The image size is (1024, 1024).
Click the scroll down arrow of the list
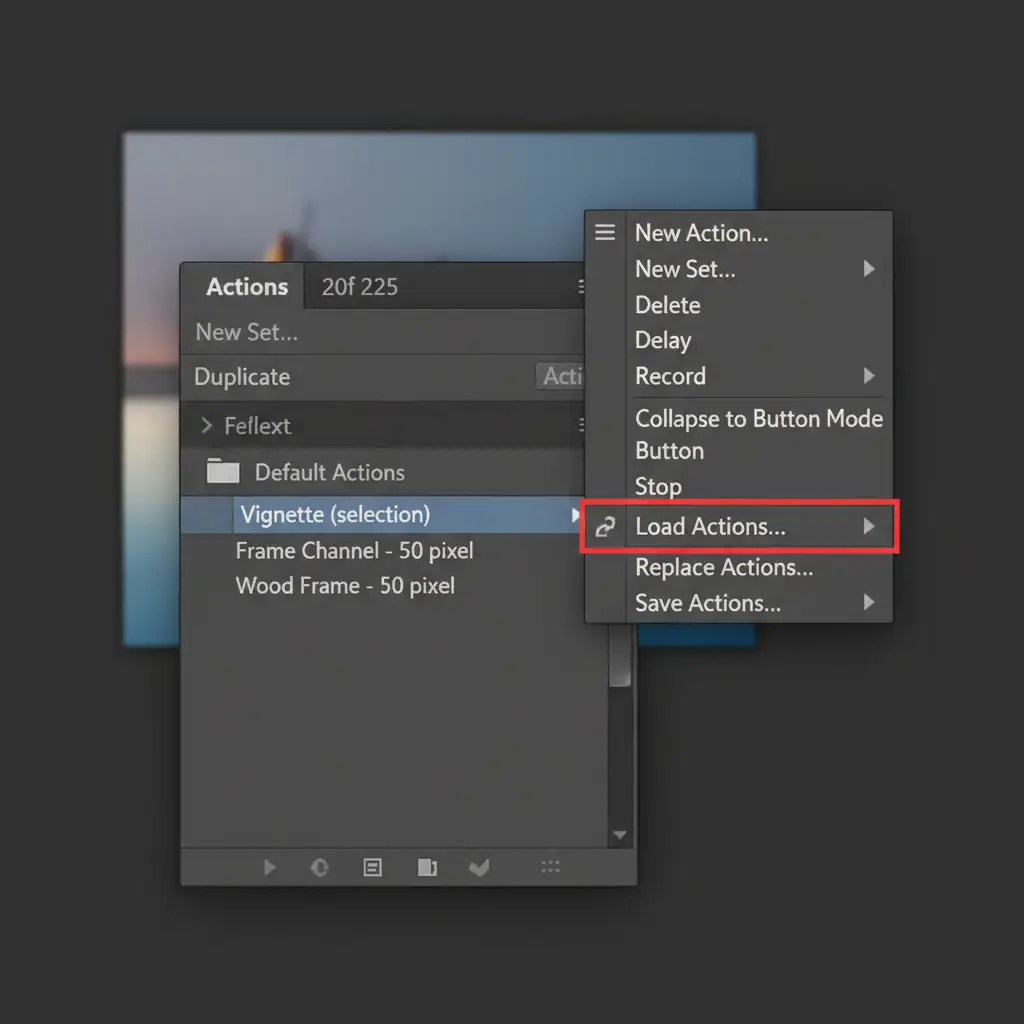[620, 835]
